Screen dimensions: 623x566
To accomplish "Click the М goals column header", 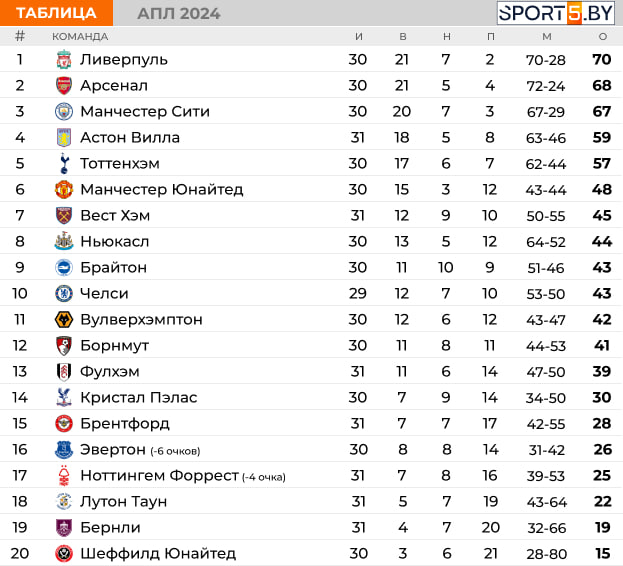I will point(547,37).
